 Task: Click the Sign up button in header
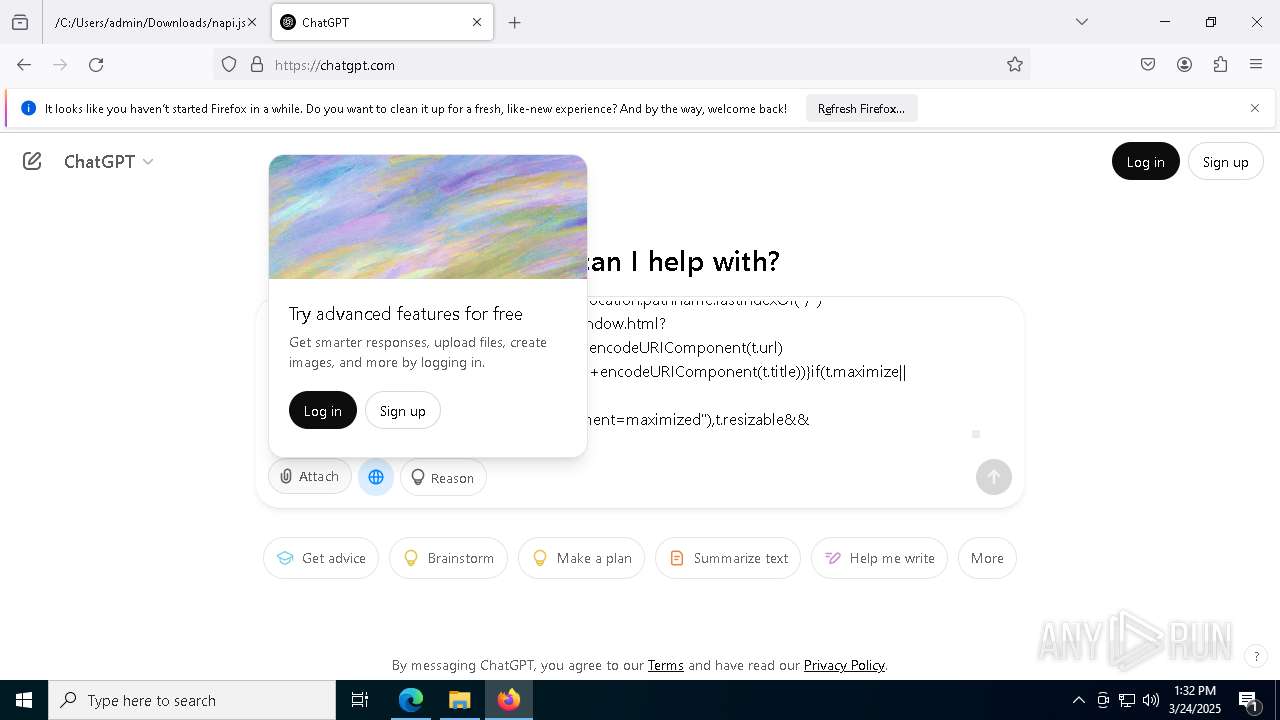[x=1225, y=161]
